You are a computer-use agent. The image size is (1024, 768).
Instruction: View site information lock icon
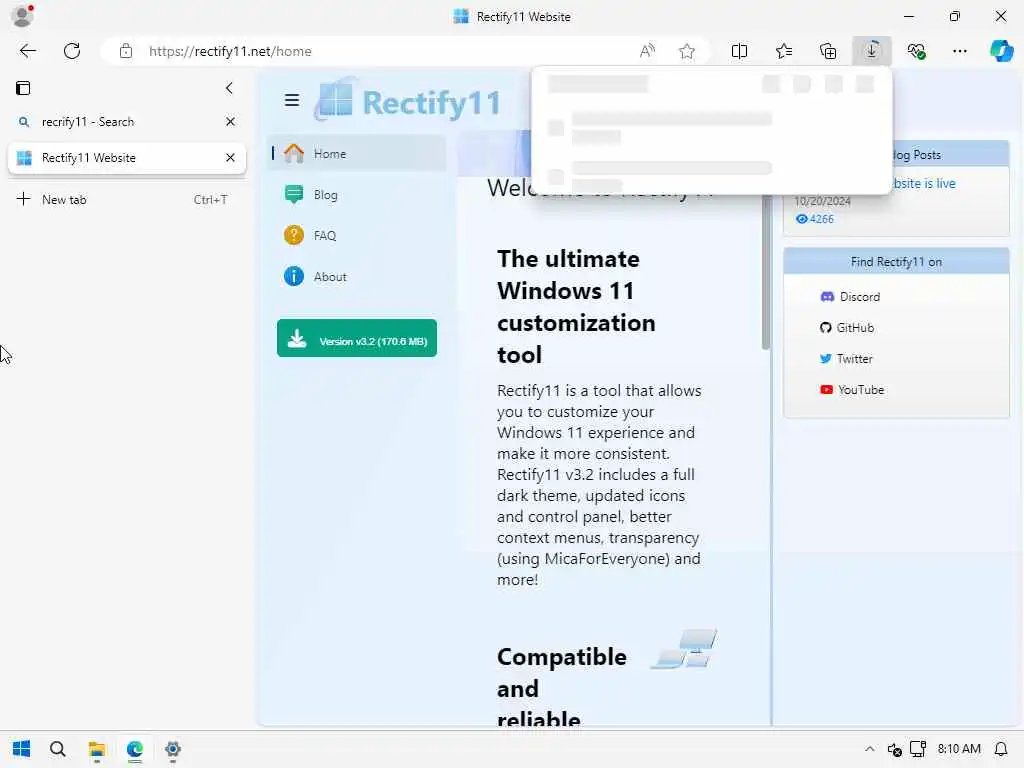click(x=126, y=51)
